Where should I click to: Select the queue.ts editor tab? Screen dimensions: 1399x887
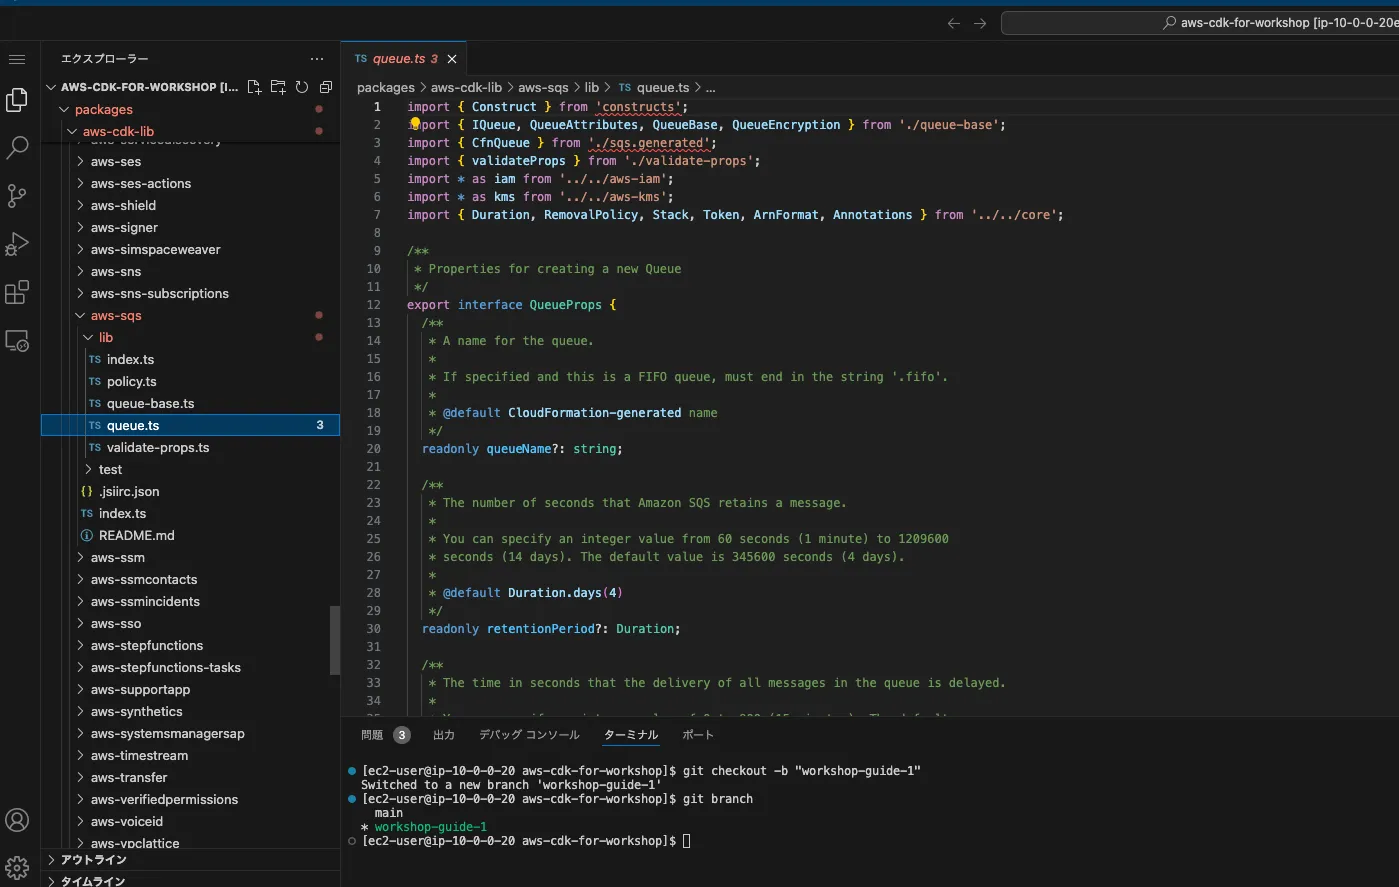point(404,59)
